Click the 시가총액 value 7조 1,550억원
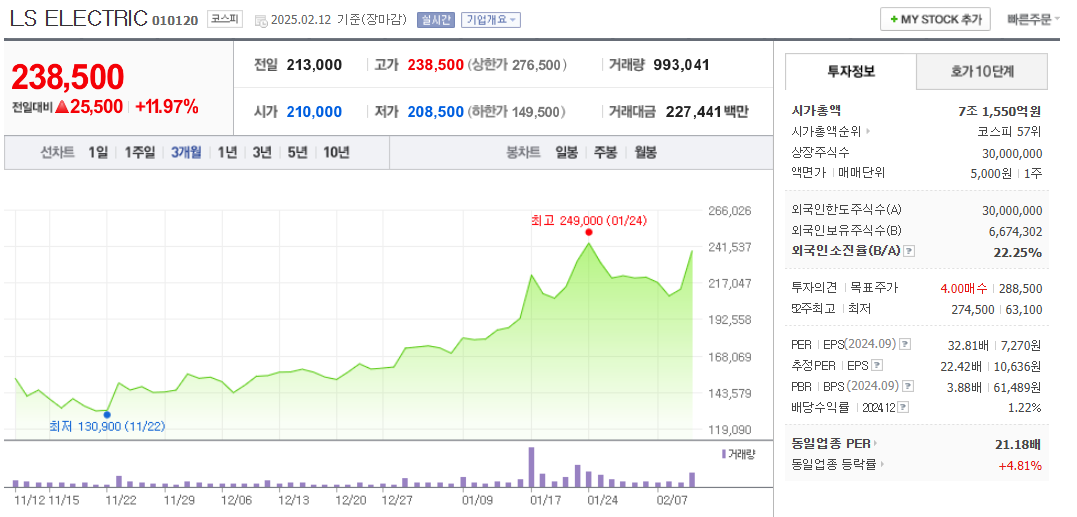The image size is (1077, 517). point(1000,111)
